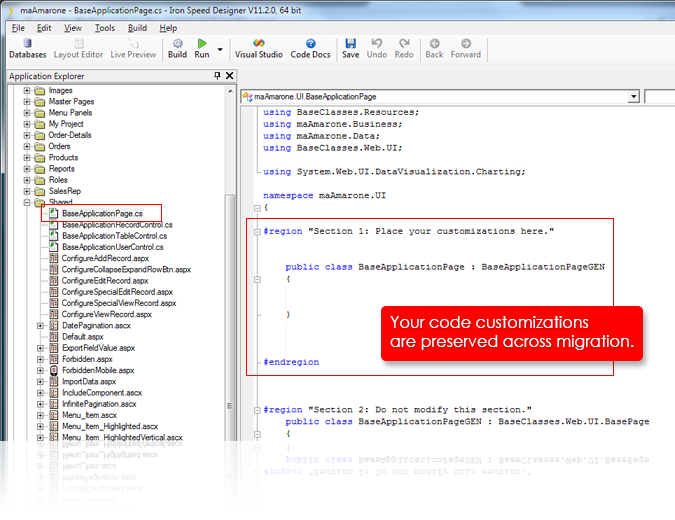
Task: Open Code Docs help
Action: point(310,49)
